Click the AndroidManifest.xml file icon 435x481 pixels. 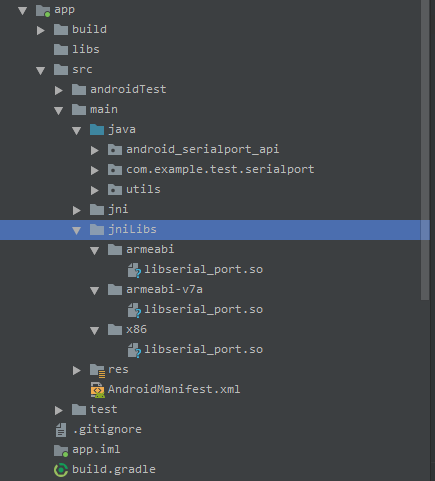(x=97, y=390)
